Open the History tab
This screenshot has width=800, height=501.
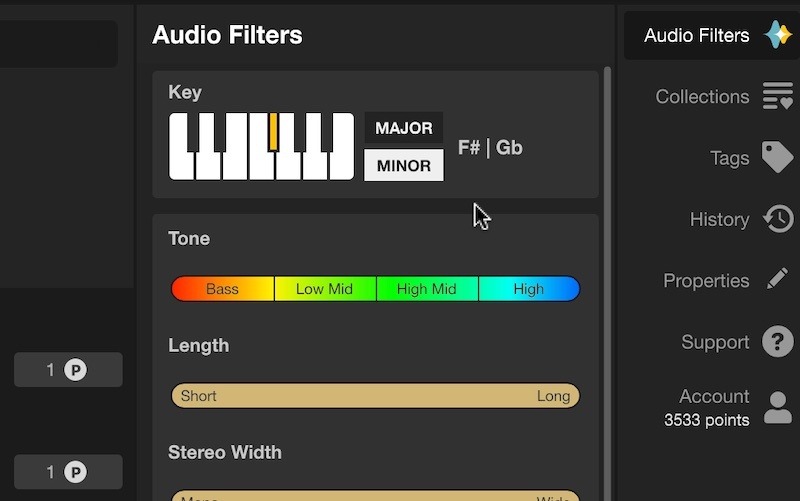(719, 219)
